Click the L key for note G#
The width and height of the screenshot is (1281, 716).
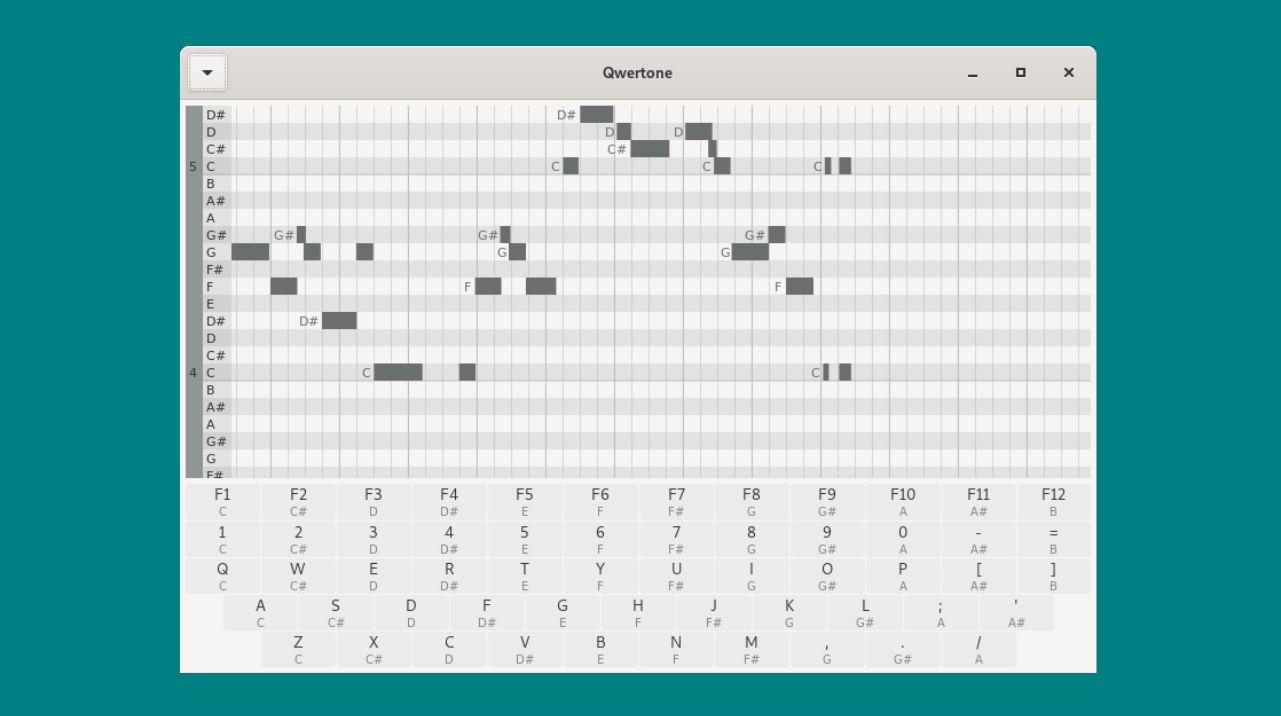click(865, 613)
